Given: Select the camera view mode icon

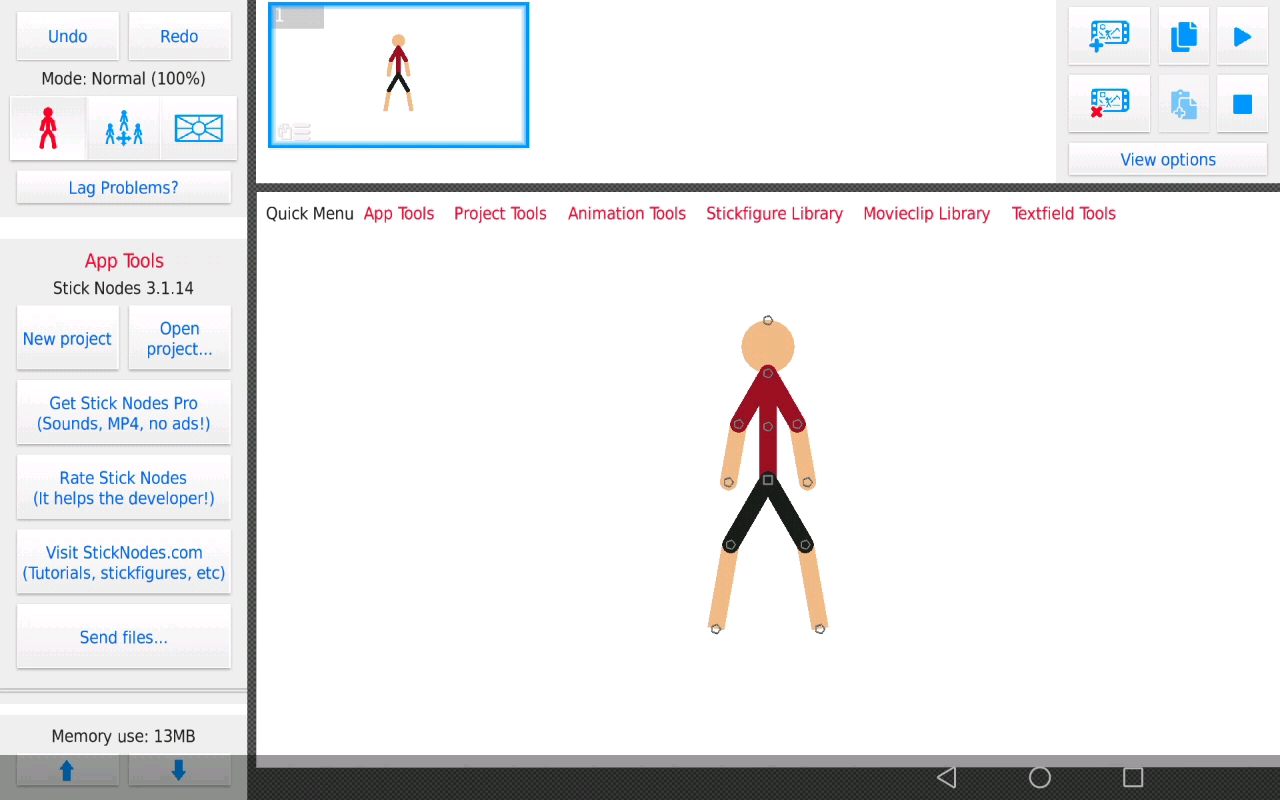Looking at the screenshot, I should click(199, 128).
